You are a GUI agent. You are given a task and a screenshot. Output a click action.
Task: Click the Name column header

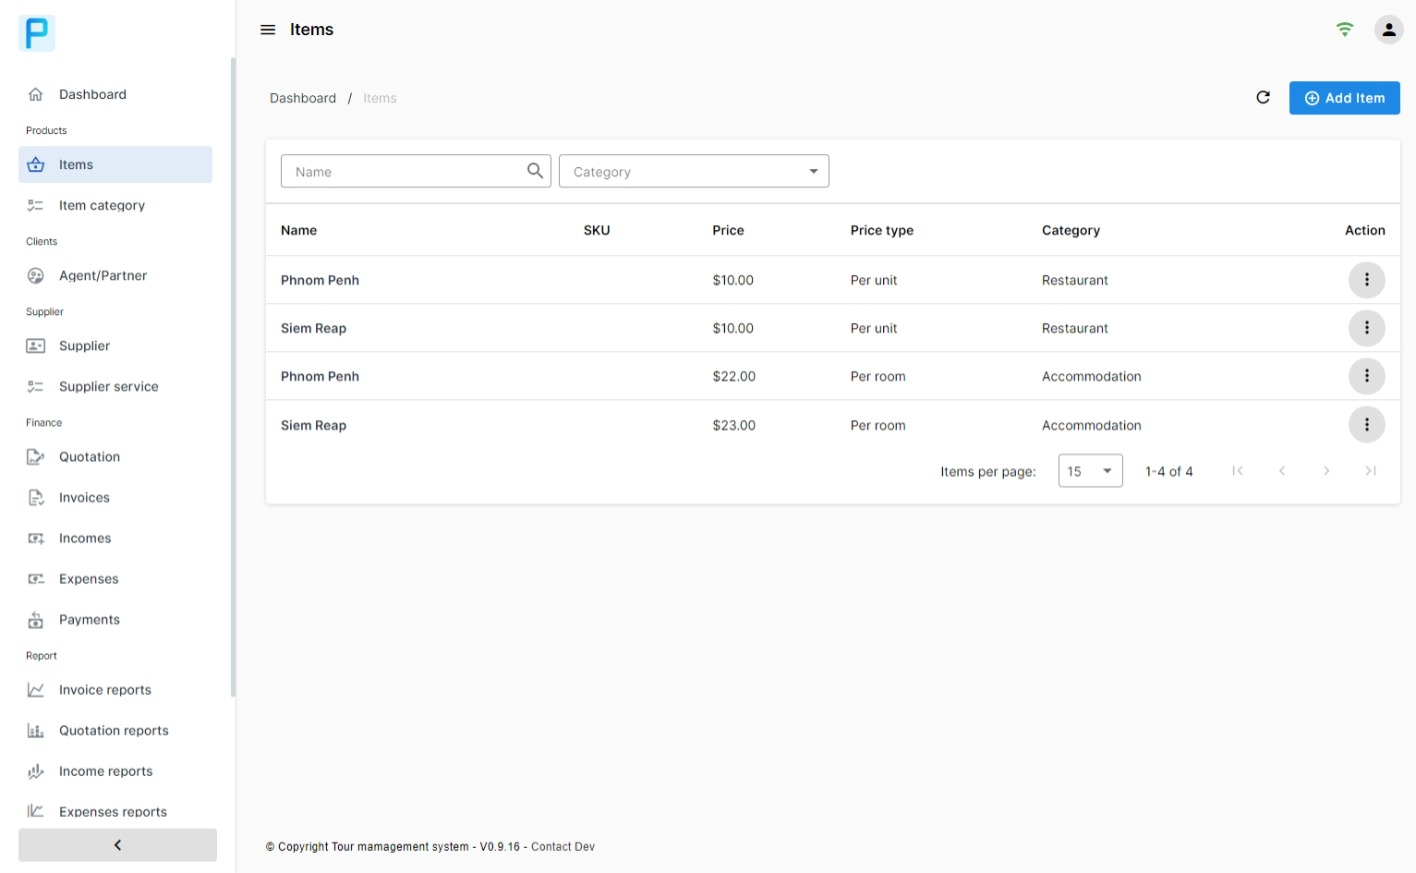[299, 230]
